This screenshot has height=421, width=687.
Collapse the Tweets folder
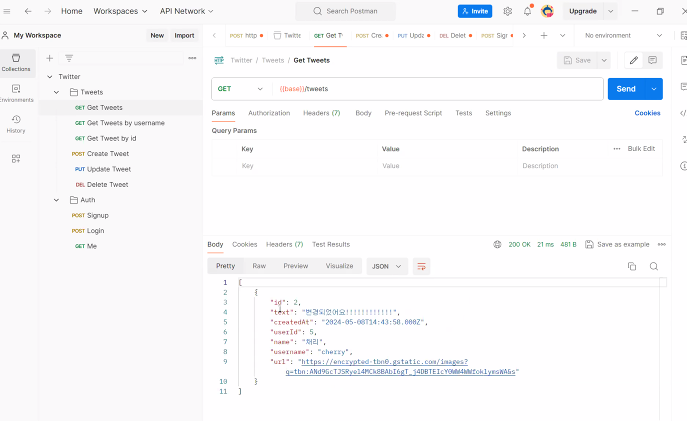point(57,92)
